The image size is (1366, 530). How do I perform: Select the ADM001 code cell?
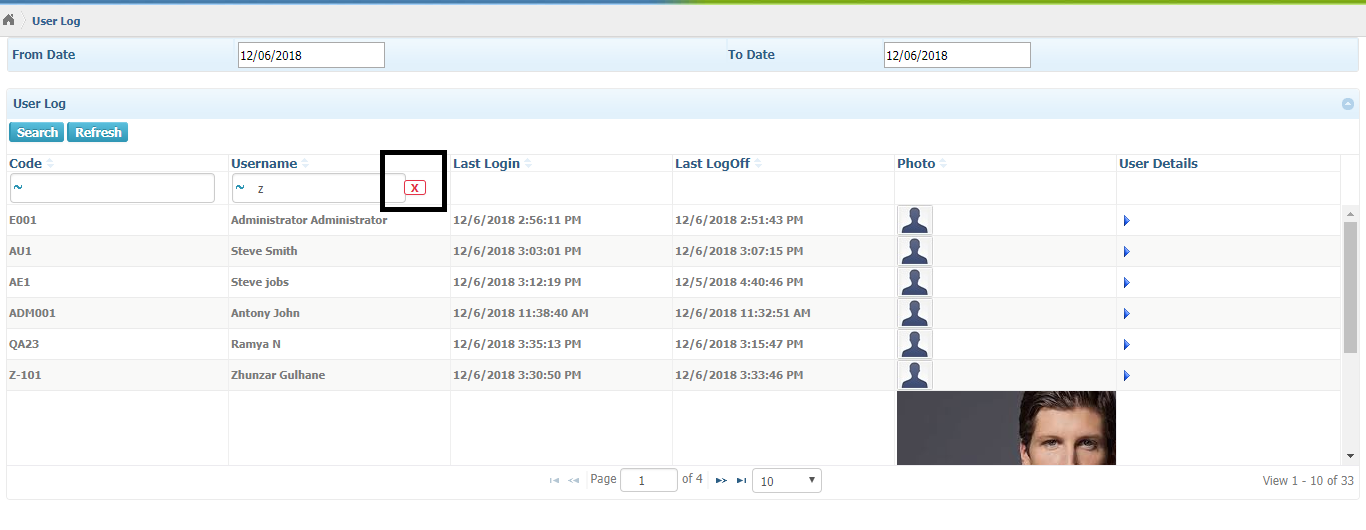(117, 313)
